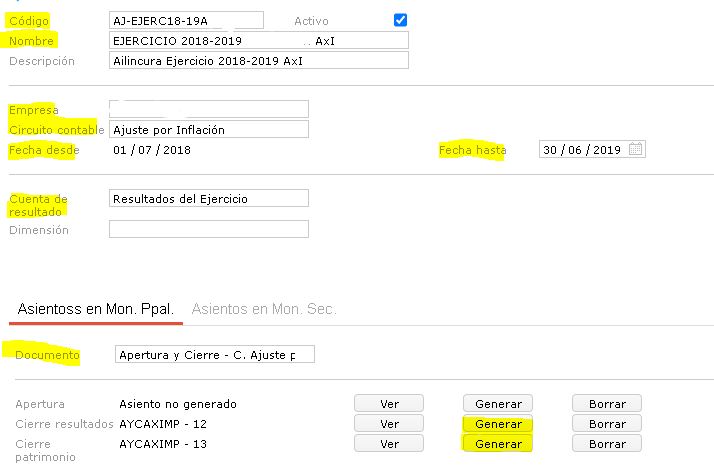Click Borrar in the Apertura row
The height and width of the screenshot is (475, 714).
click(607, 404)
